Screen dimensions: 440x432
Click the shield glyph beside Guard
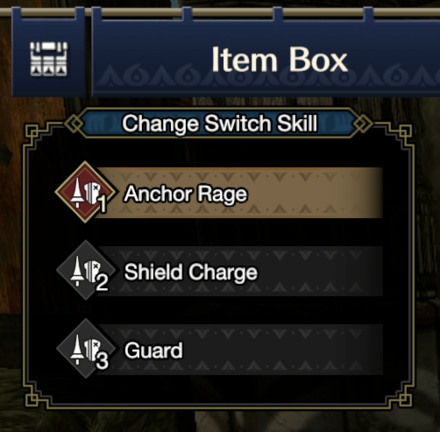click(x=91, y=350)
